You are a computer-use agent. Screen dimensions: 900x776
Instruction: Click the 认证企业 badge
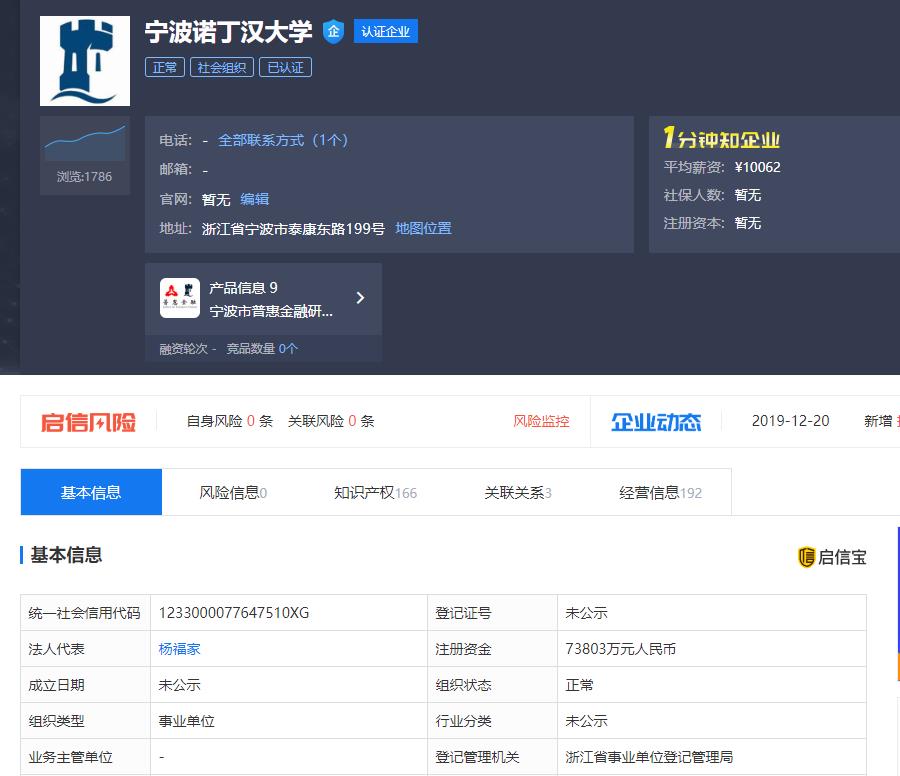click(x=386, y=31)
